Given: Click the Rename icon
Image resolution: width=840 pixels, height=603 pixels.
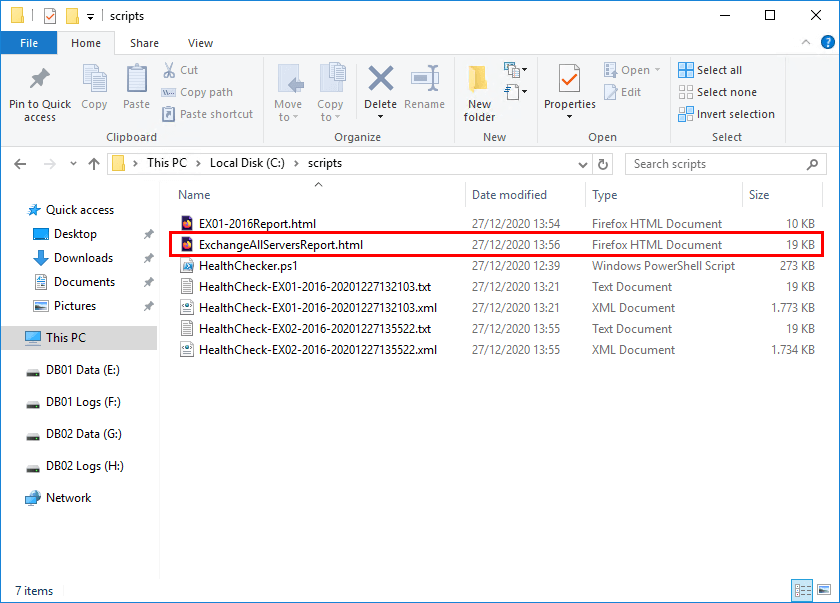Looking at the screenshot, I should [425, 79].
